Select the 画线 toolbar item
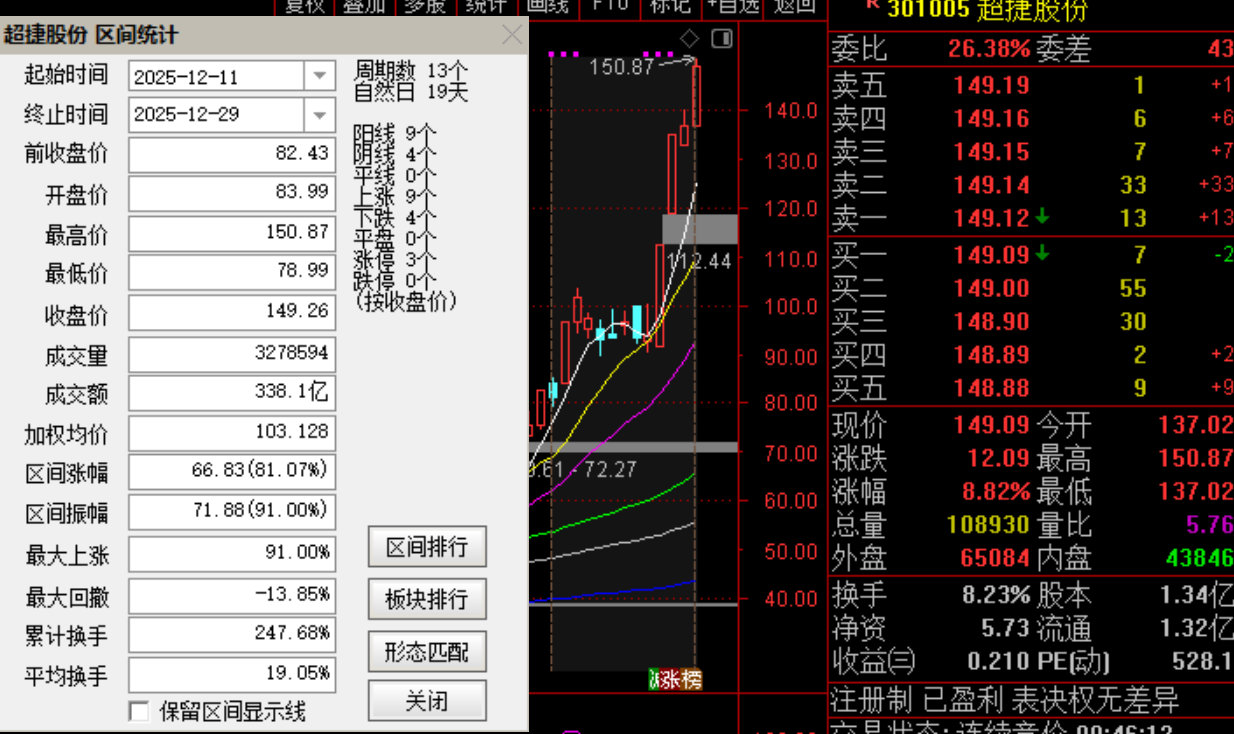 click(x=548, y=5)
